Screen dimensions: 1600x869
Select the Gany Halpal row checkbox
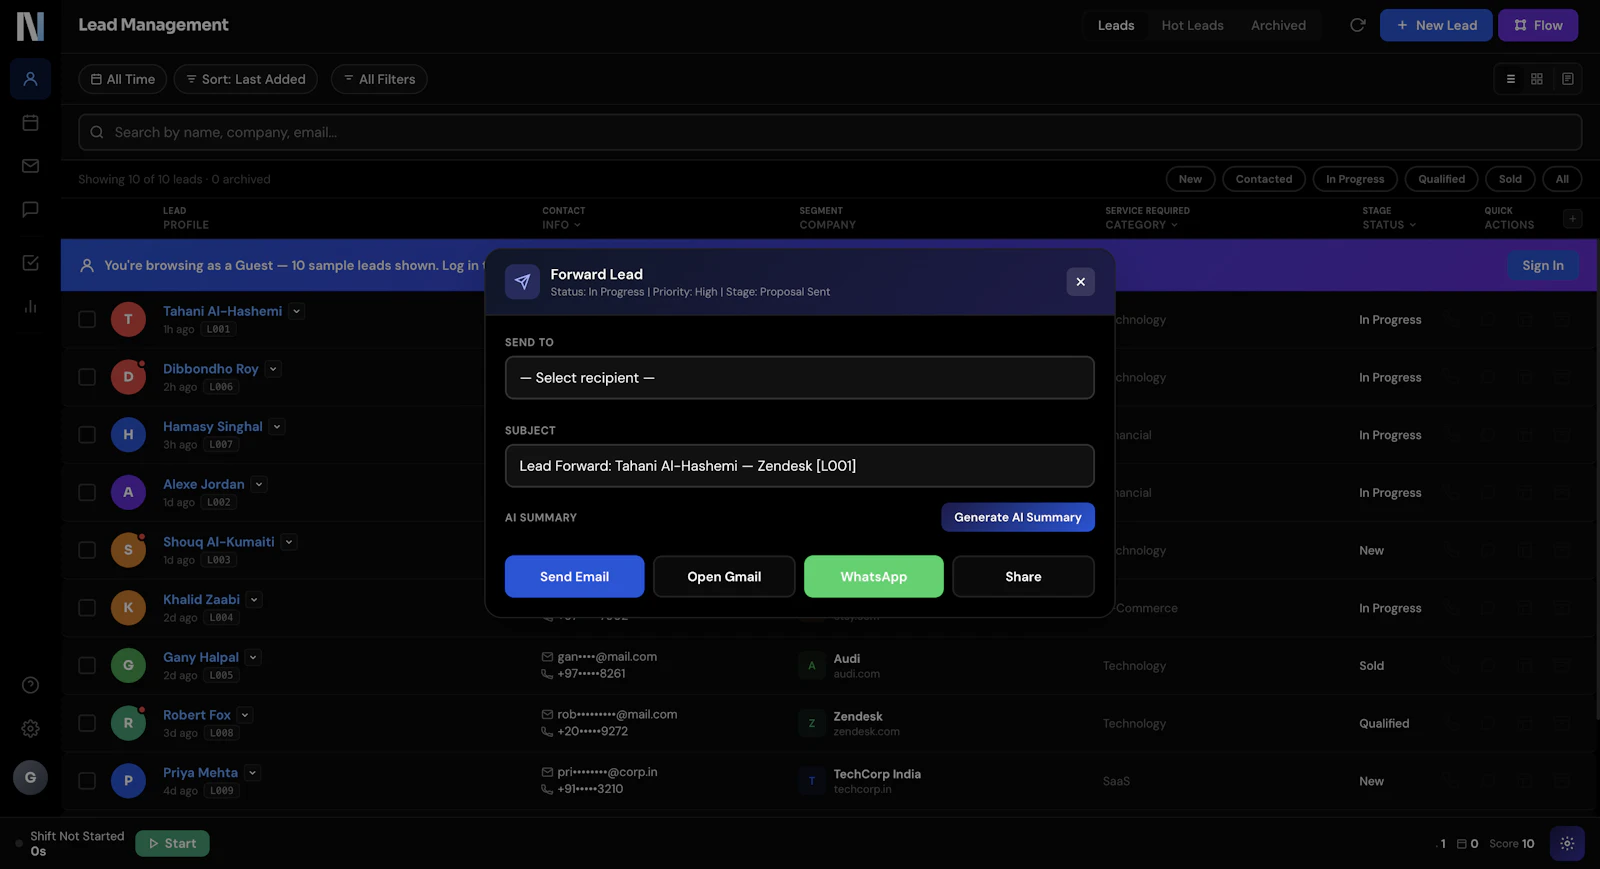point(87,665)
